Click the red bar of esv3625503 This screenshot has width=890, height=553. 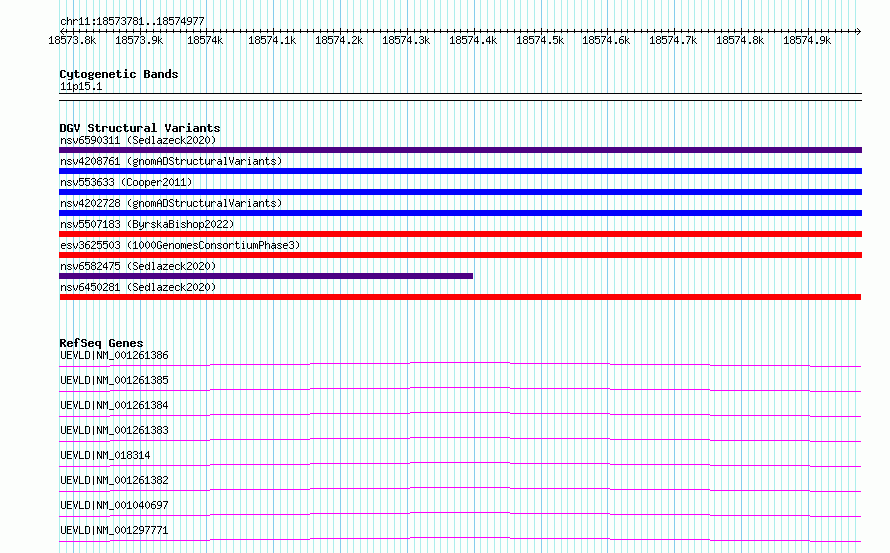(x=460, y=255)
